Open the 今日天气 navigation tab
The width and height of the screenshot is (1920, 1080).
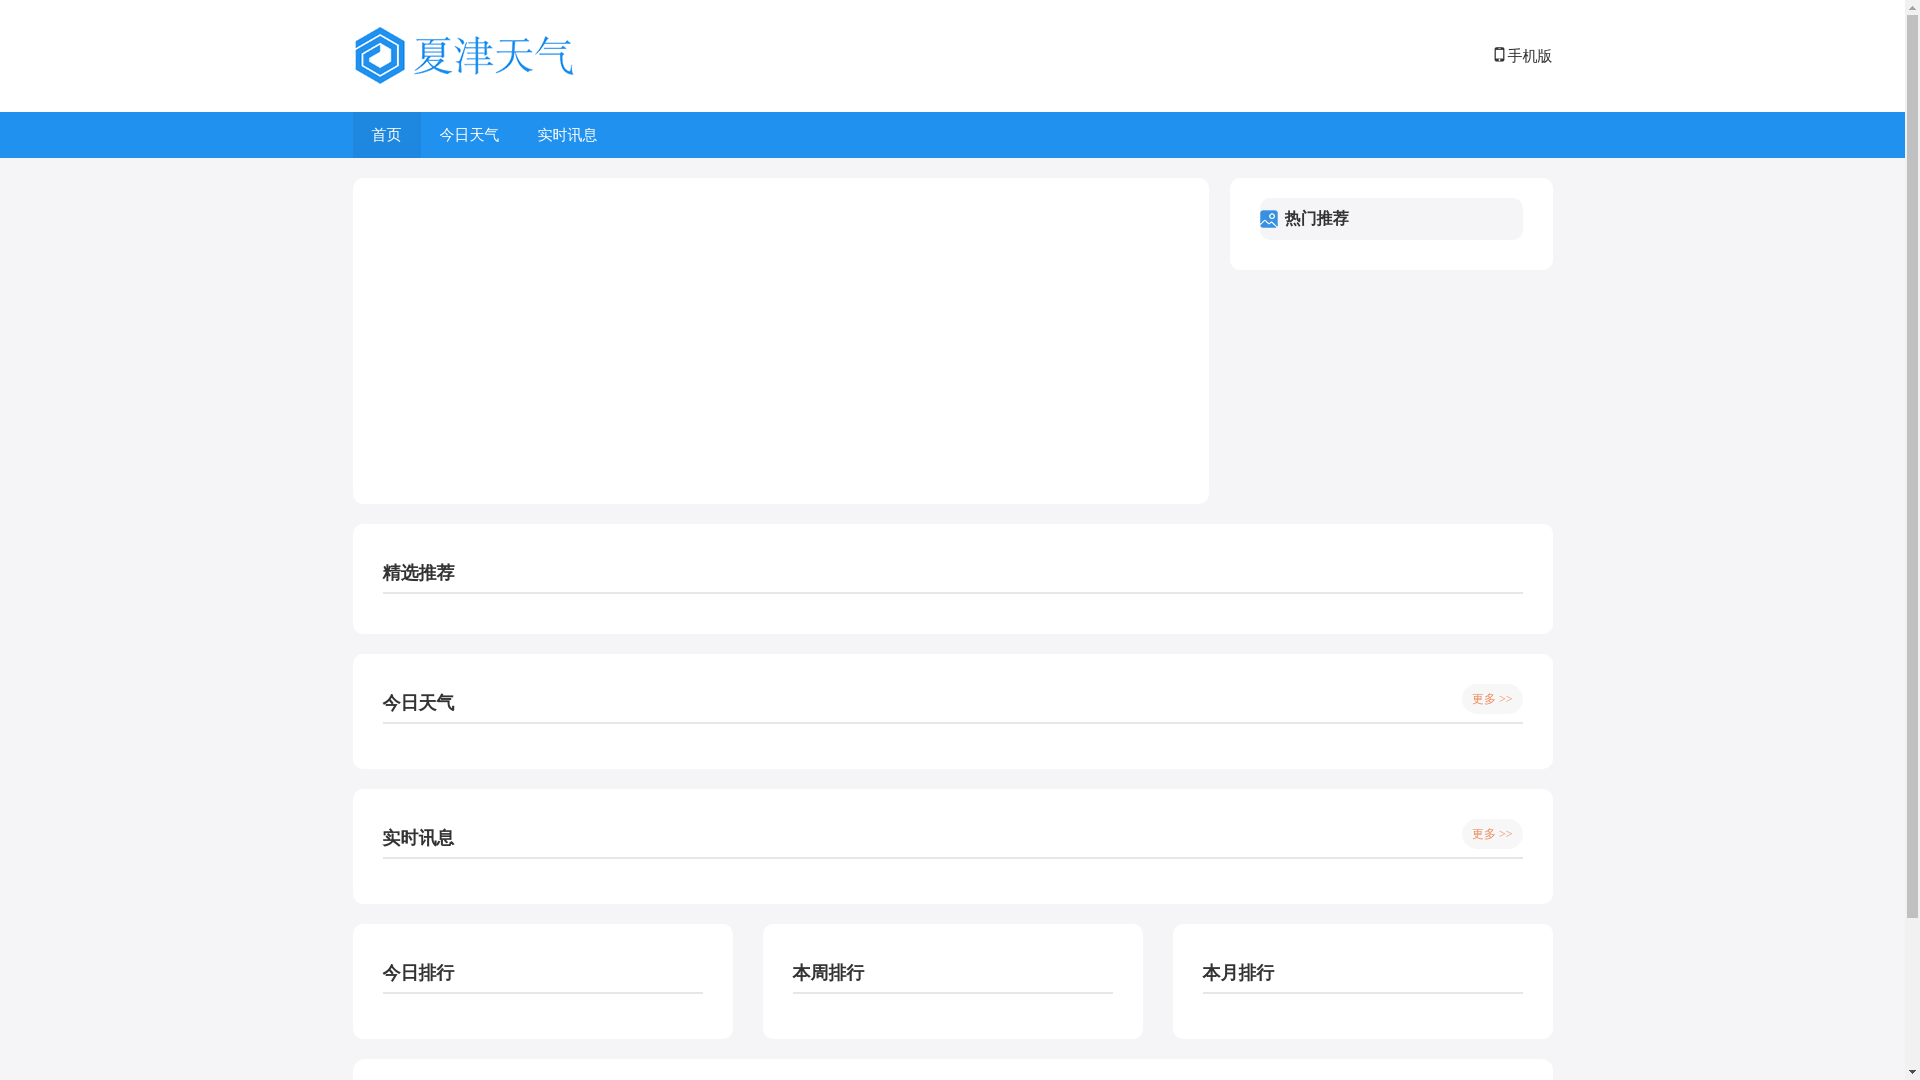point(469,135)
